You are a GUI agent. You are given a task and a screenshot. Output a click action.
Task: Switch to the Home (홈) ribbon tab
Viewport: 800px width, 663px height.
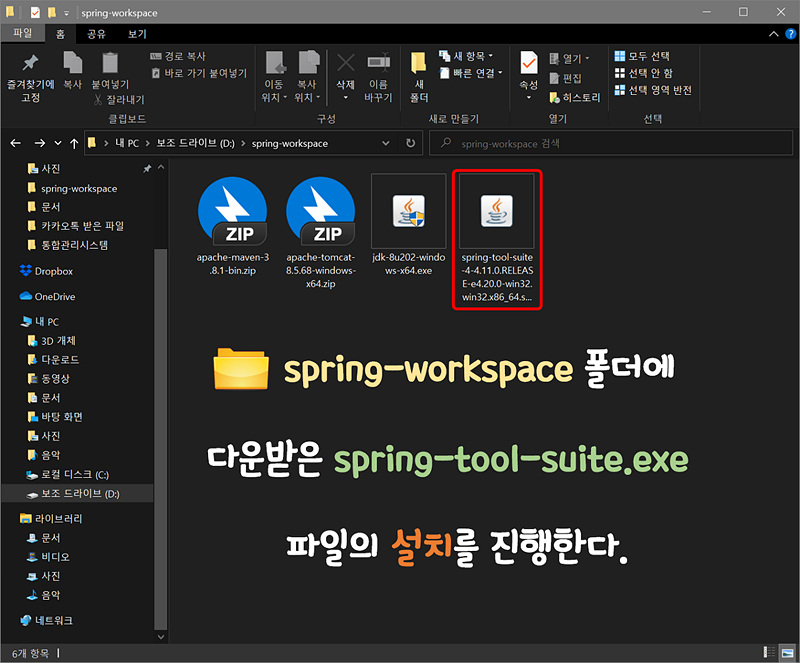60,34
